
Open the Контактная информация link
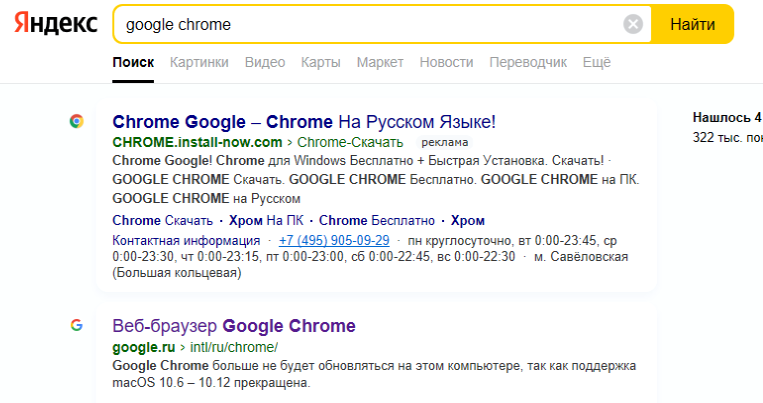186,240
